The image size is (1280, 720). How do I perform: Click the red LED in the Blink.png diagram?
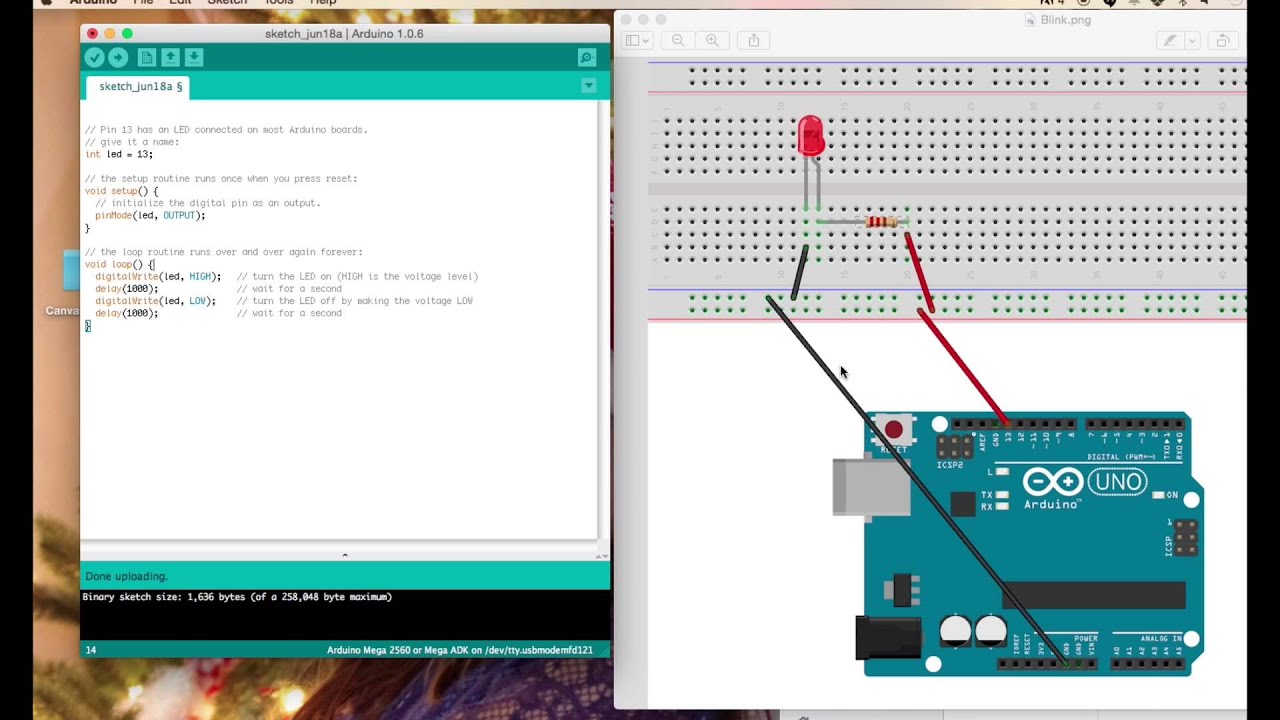pos(811,136)
